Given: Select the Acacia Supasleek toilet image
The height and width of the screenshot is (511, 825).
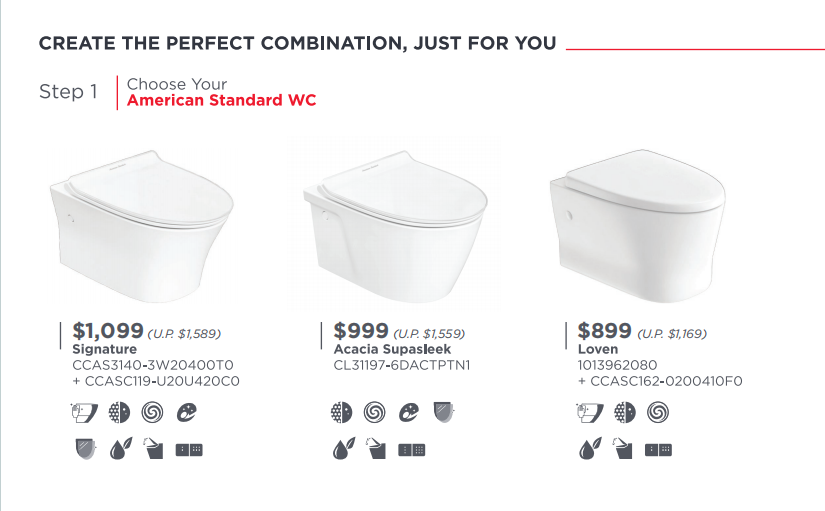Looking at the screenshot, I should tap(395, 226).
